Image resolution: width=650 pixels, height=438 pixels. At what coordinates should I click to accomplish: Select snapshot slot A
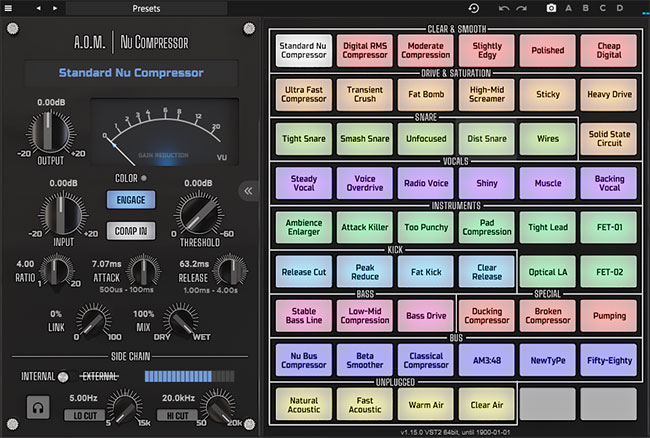[x=568, y=8]
